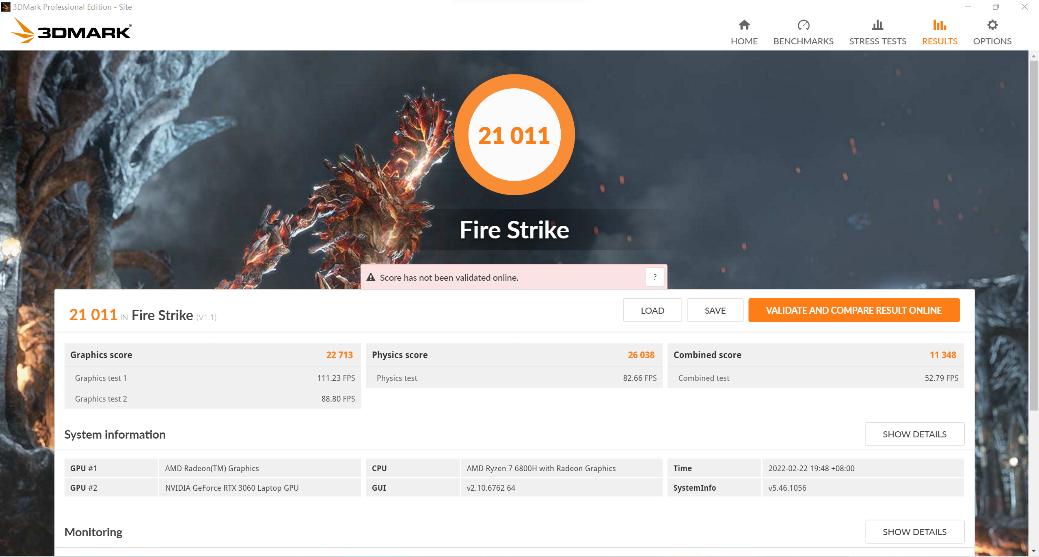The image size is (1039, 557).
Task: Click the 3DMark logo
Action: point(72,30)
